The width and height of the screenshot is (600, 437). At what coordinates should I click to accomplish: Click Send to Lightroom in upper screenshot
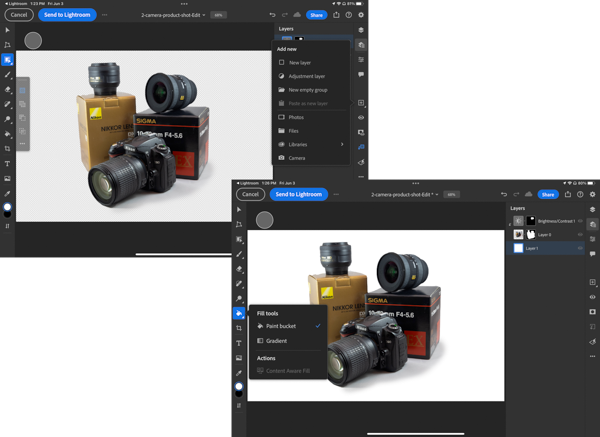67,15
